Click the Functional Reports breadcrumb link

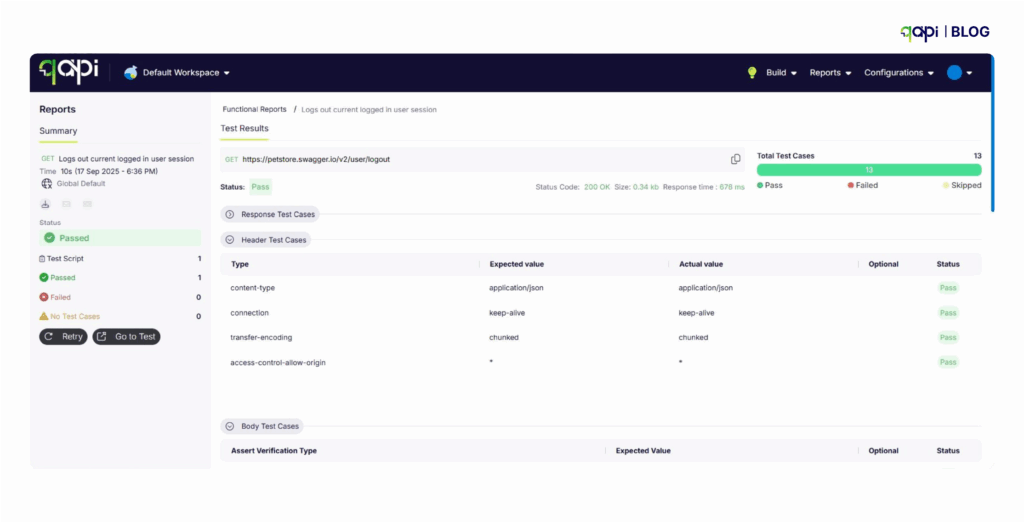254,109
